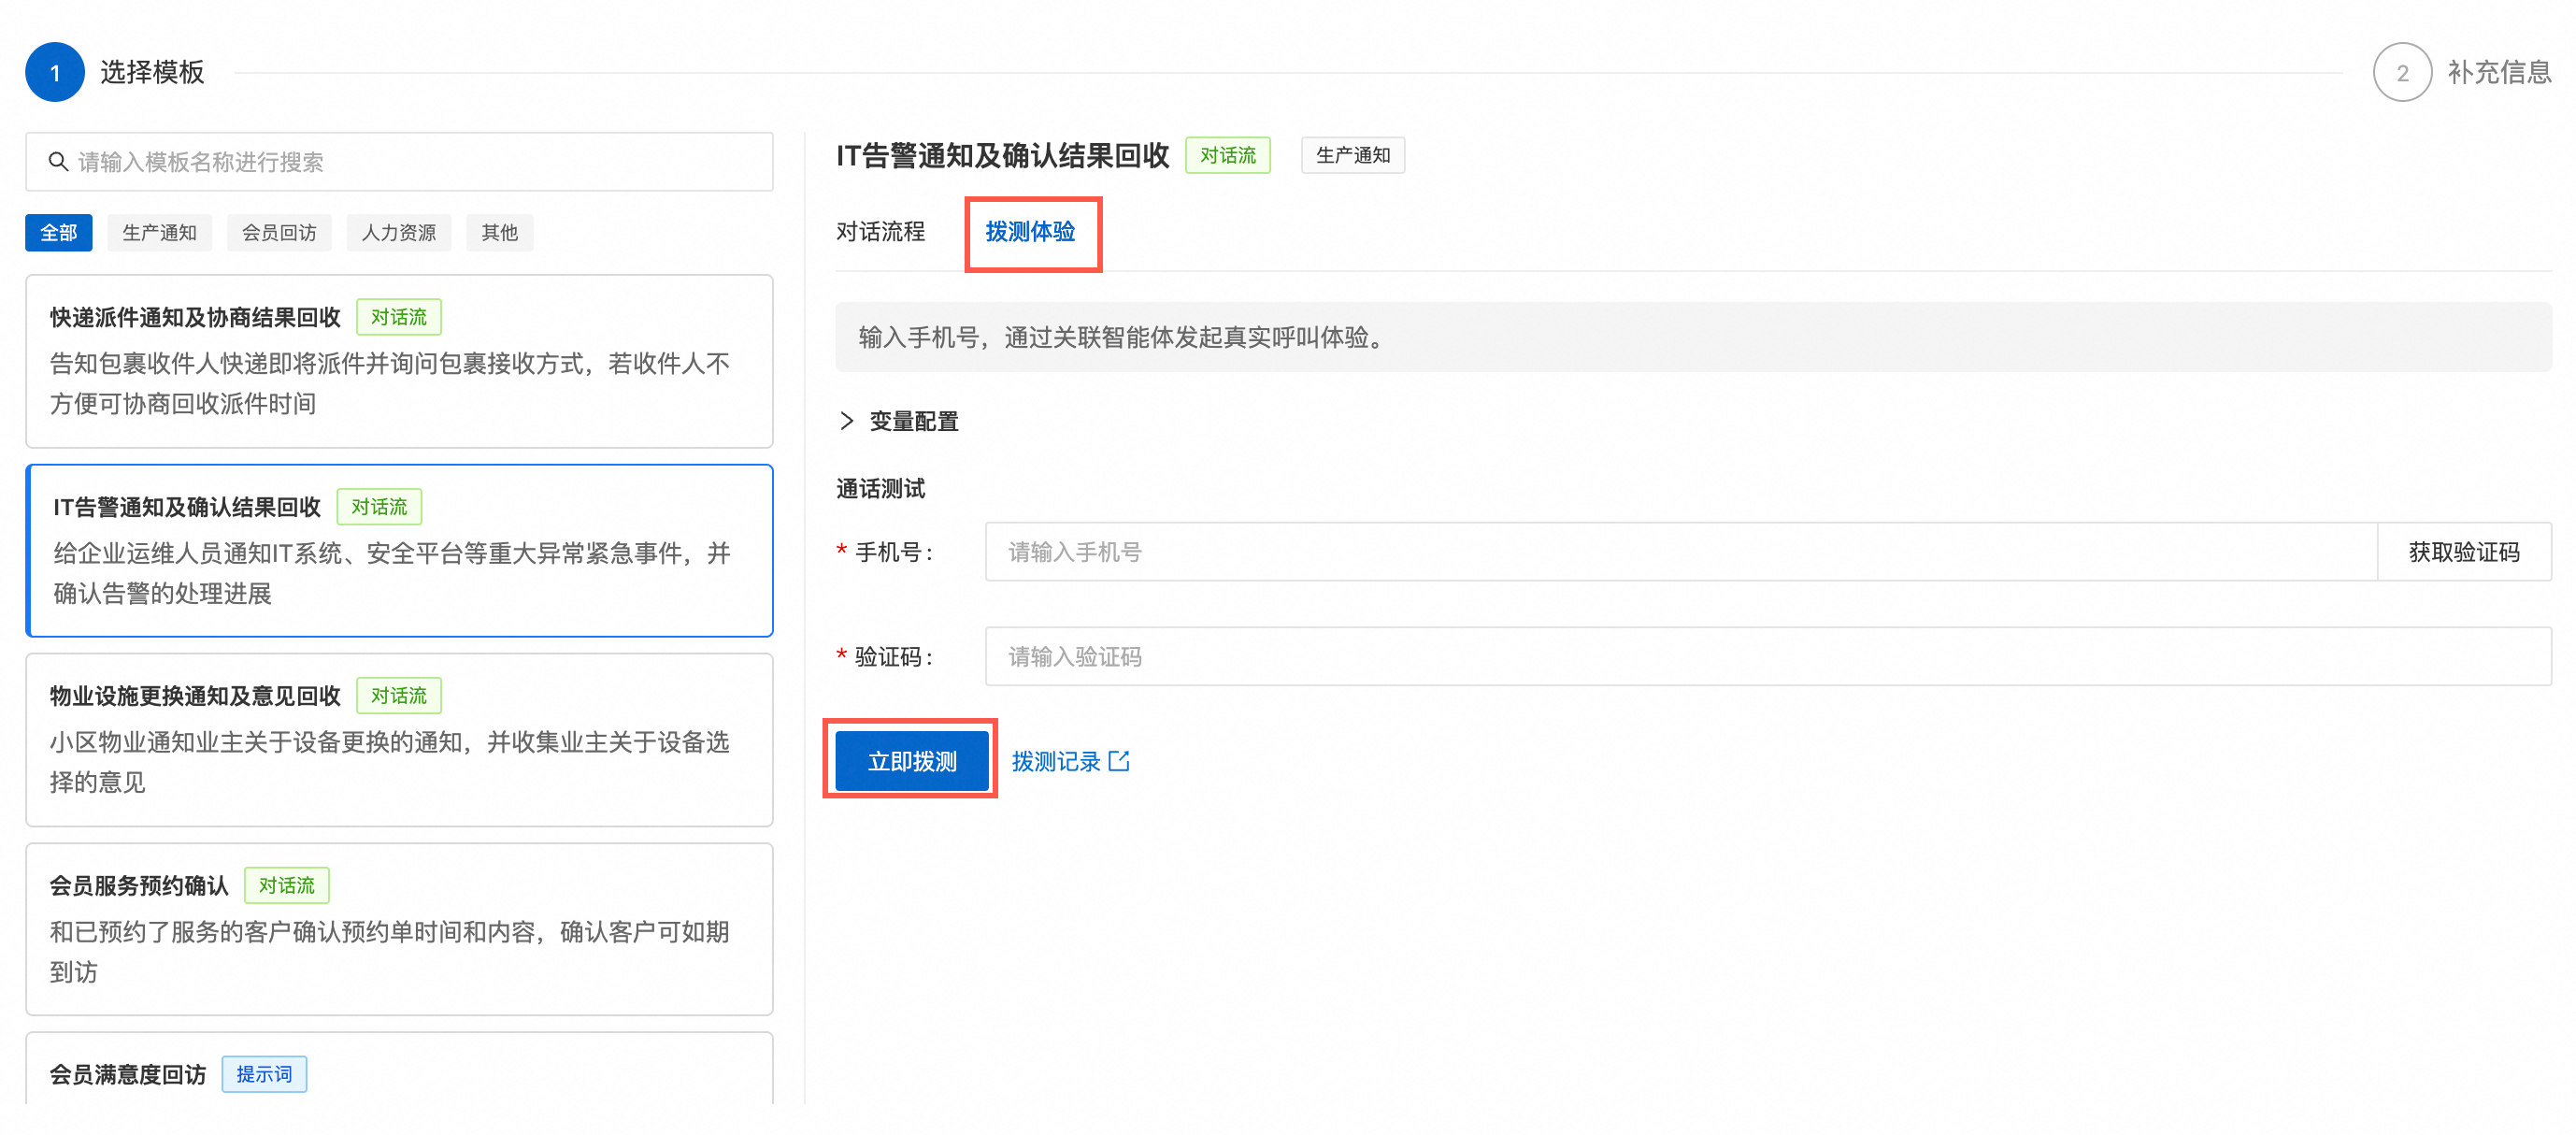Select the IT告警通知及确认结果回收 template card

click(400, 550)
